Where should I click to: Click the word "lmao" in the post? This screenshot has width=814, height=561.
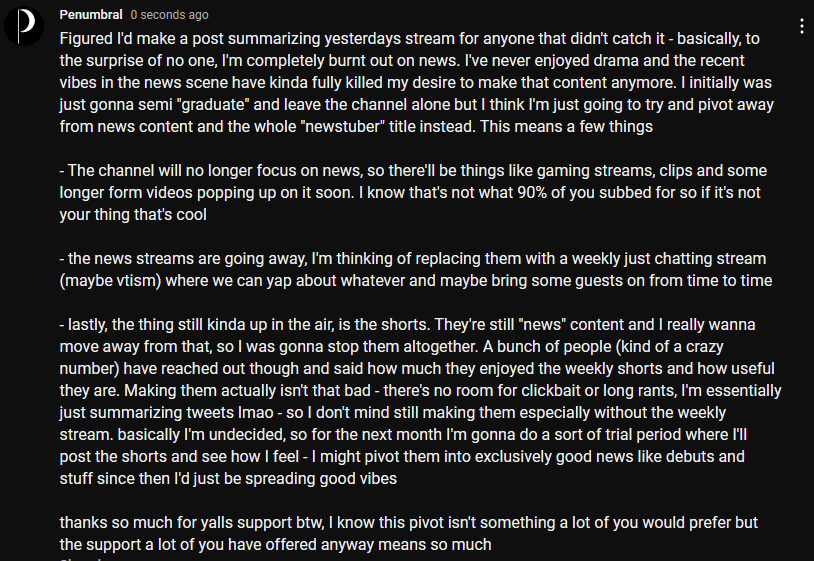pyautogui.click(x=255, y=413)
